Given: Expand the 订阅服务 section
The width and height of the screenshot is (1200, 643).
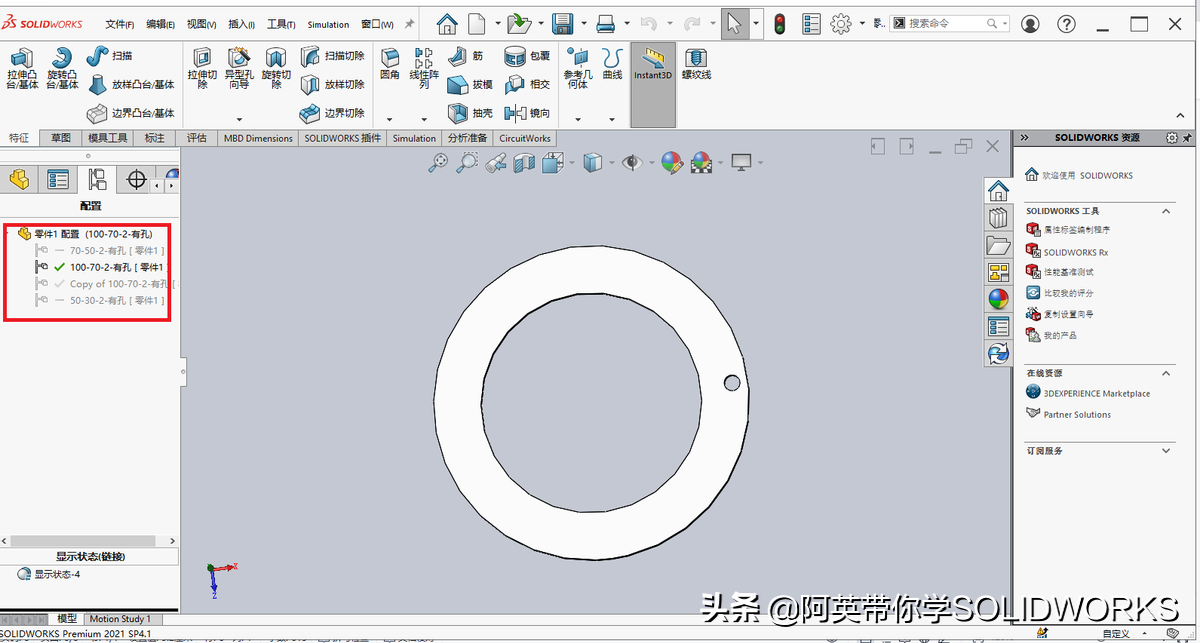Looking at the screenshot, I should click(x=1166, y=451).
